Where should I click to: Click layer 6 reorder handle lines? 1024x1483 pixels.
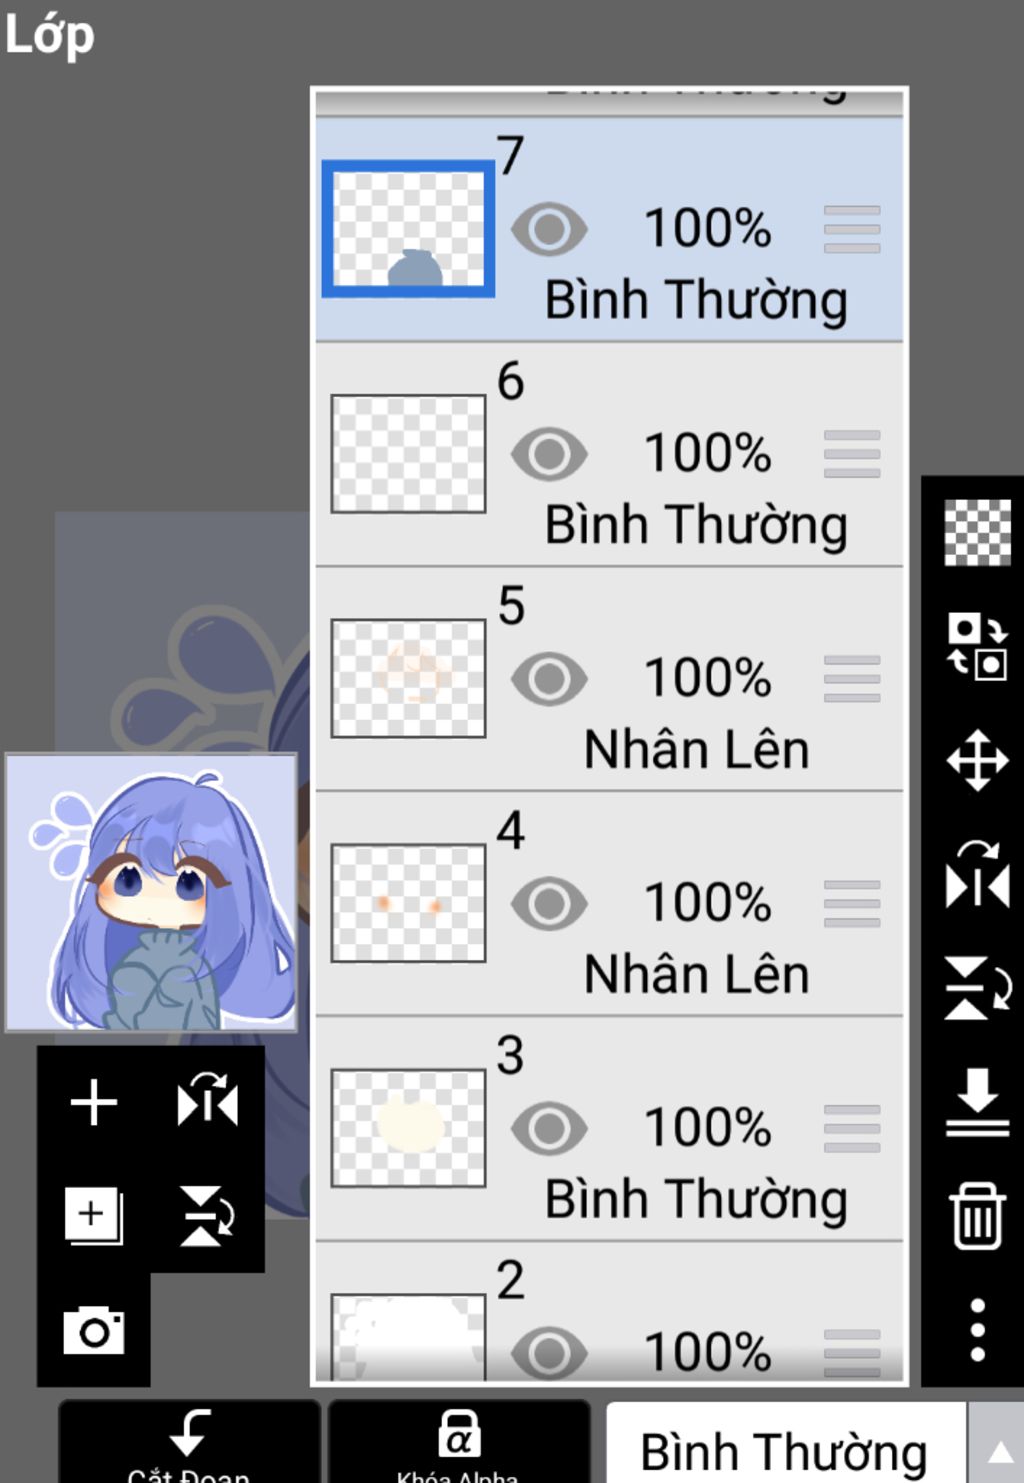852,454
